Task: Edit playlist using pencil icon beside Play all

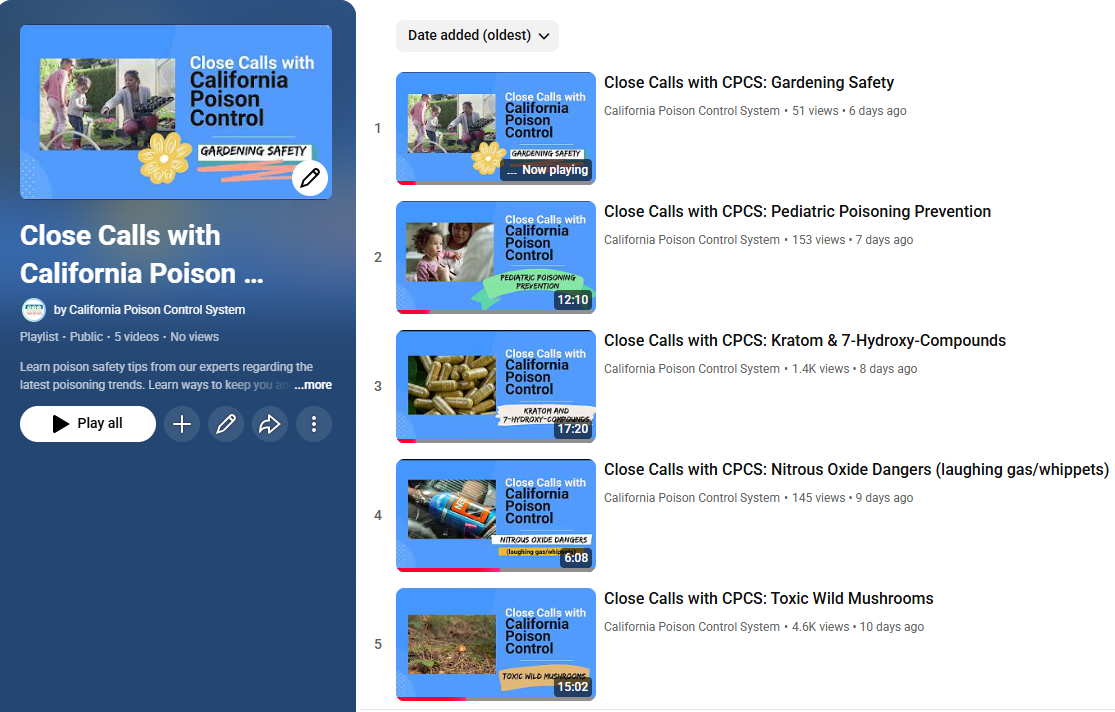Action: pos(226,424)
